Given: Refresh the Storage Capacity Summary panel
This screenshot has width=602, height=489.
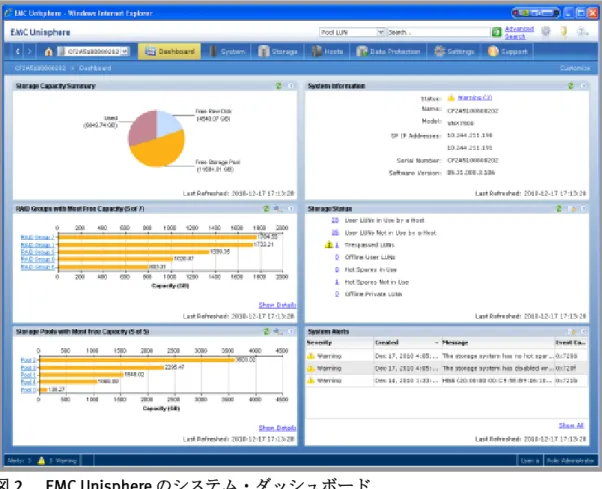Looking at the screenshot, I should tap(279, 86).
